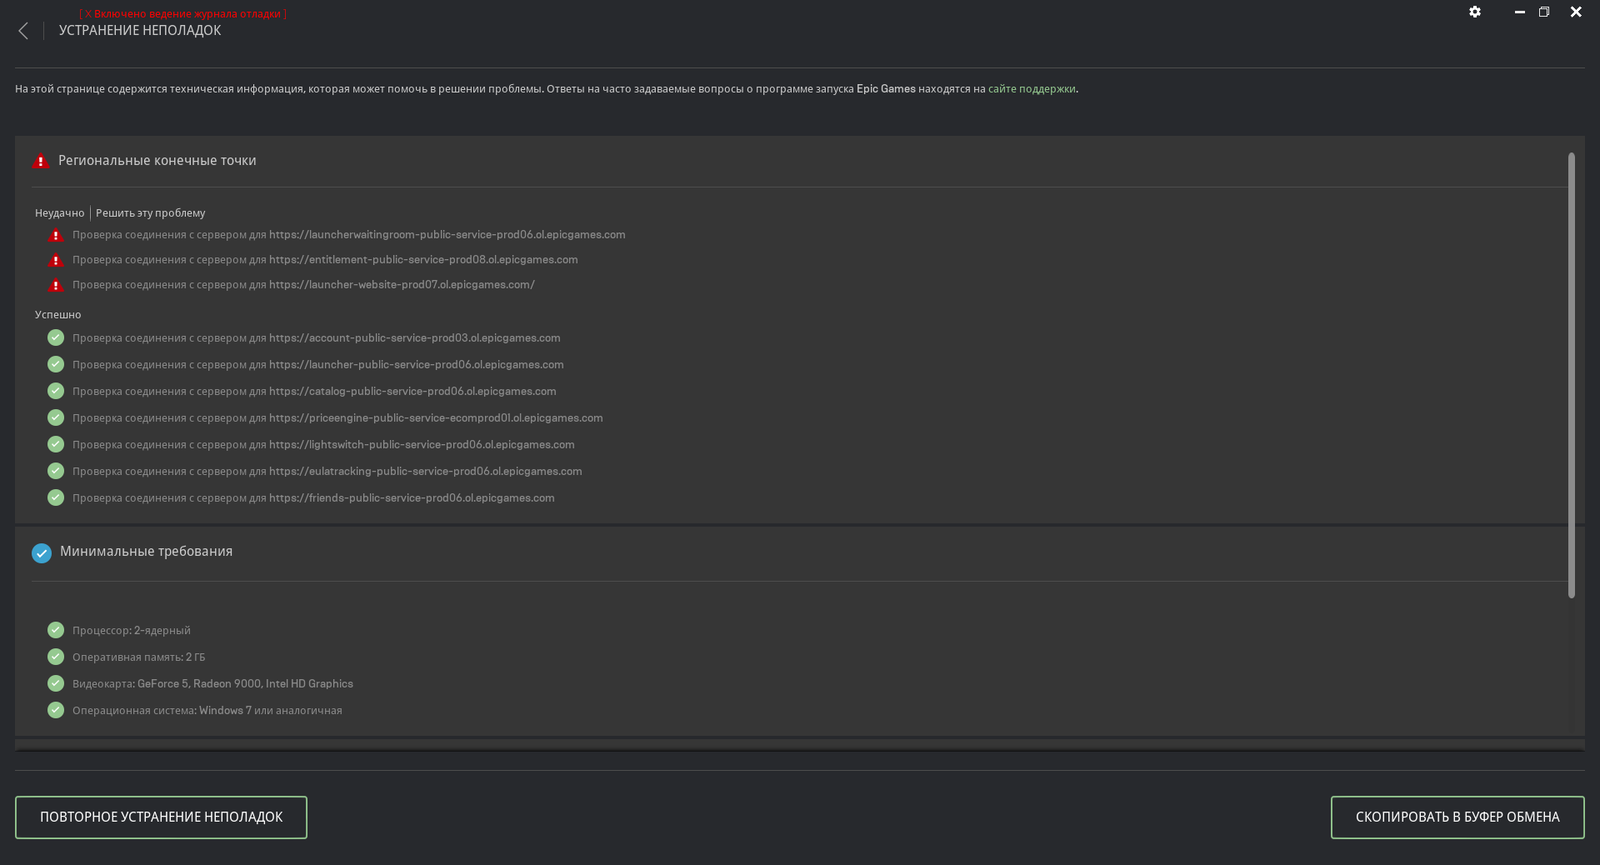The width and height of the screenshot is (1600, 865).
Task: Click the УСТРАНЕНИЕ НЕПОЛАДОК page title
Action: point(140,31)
